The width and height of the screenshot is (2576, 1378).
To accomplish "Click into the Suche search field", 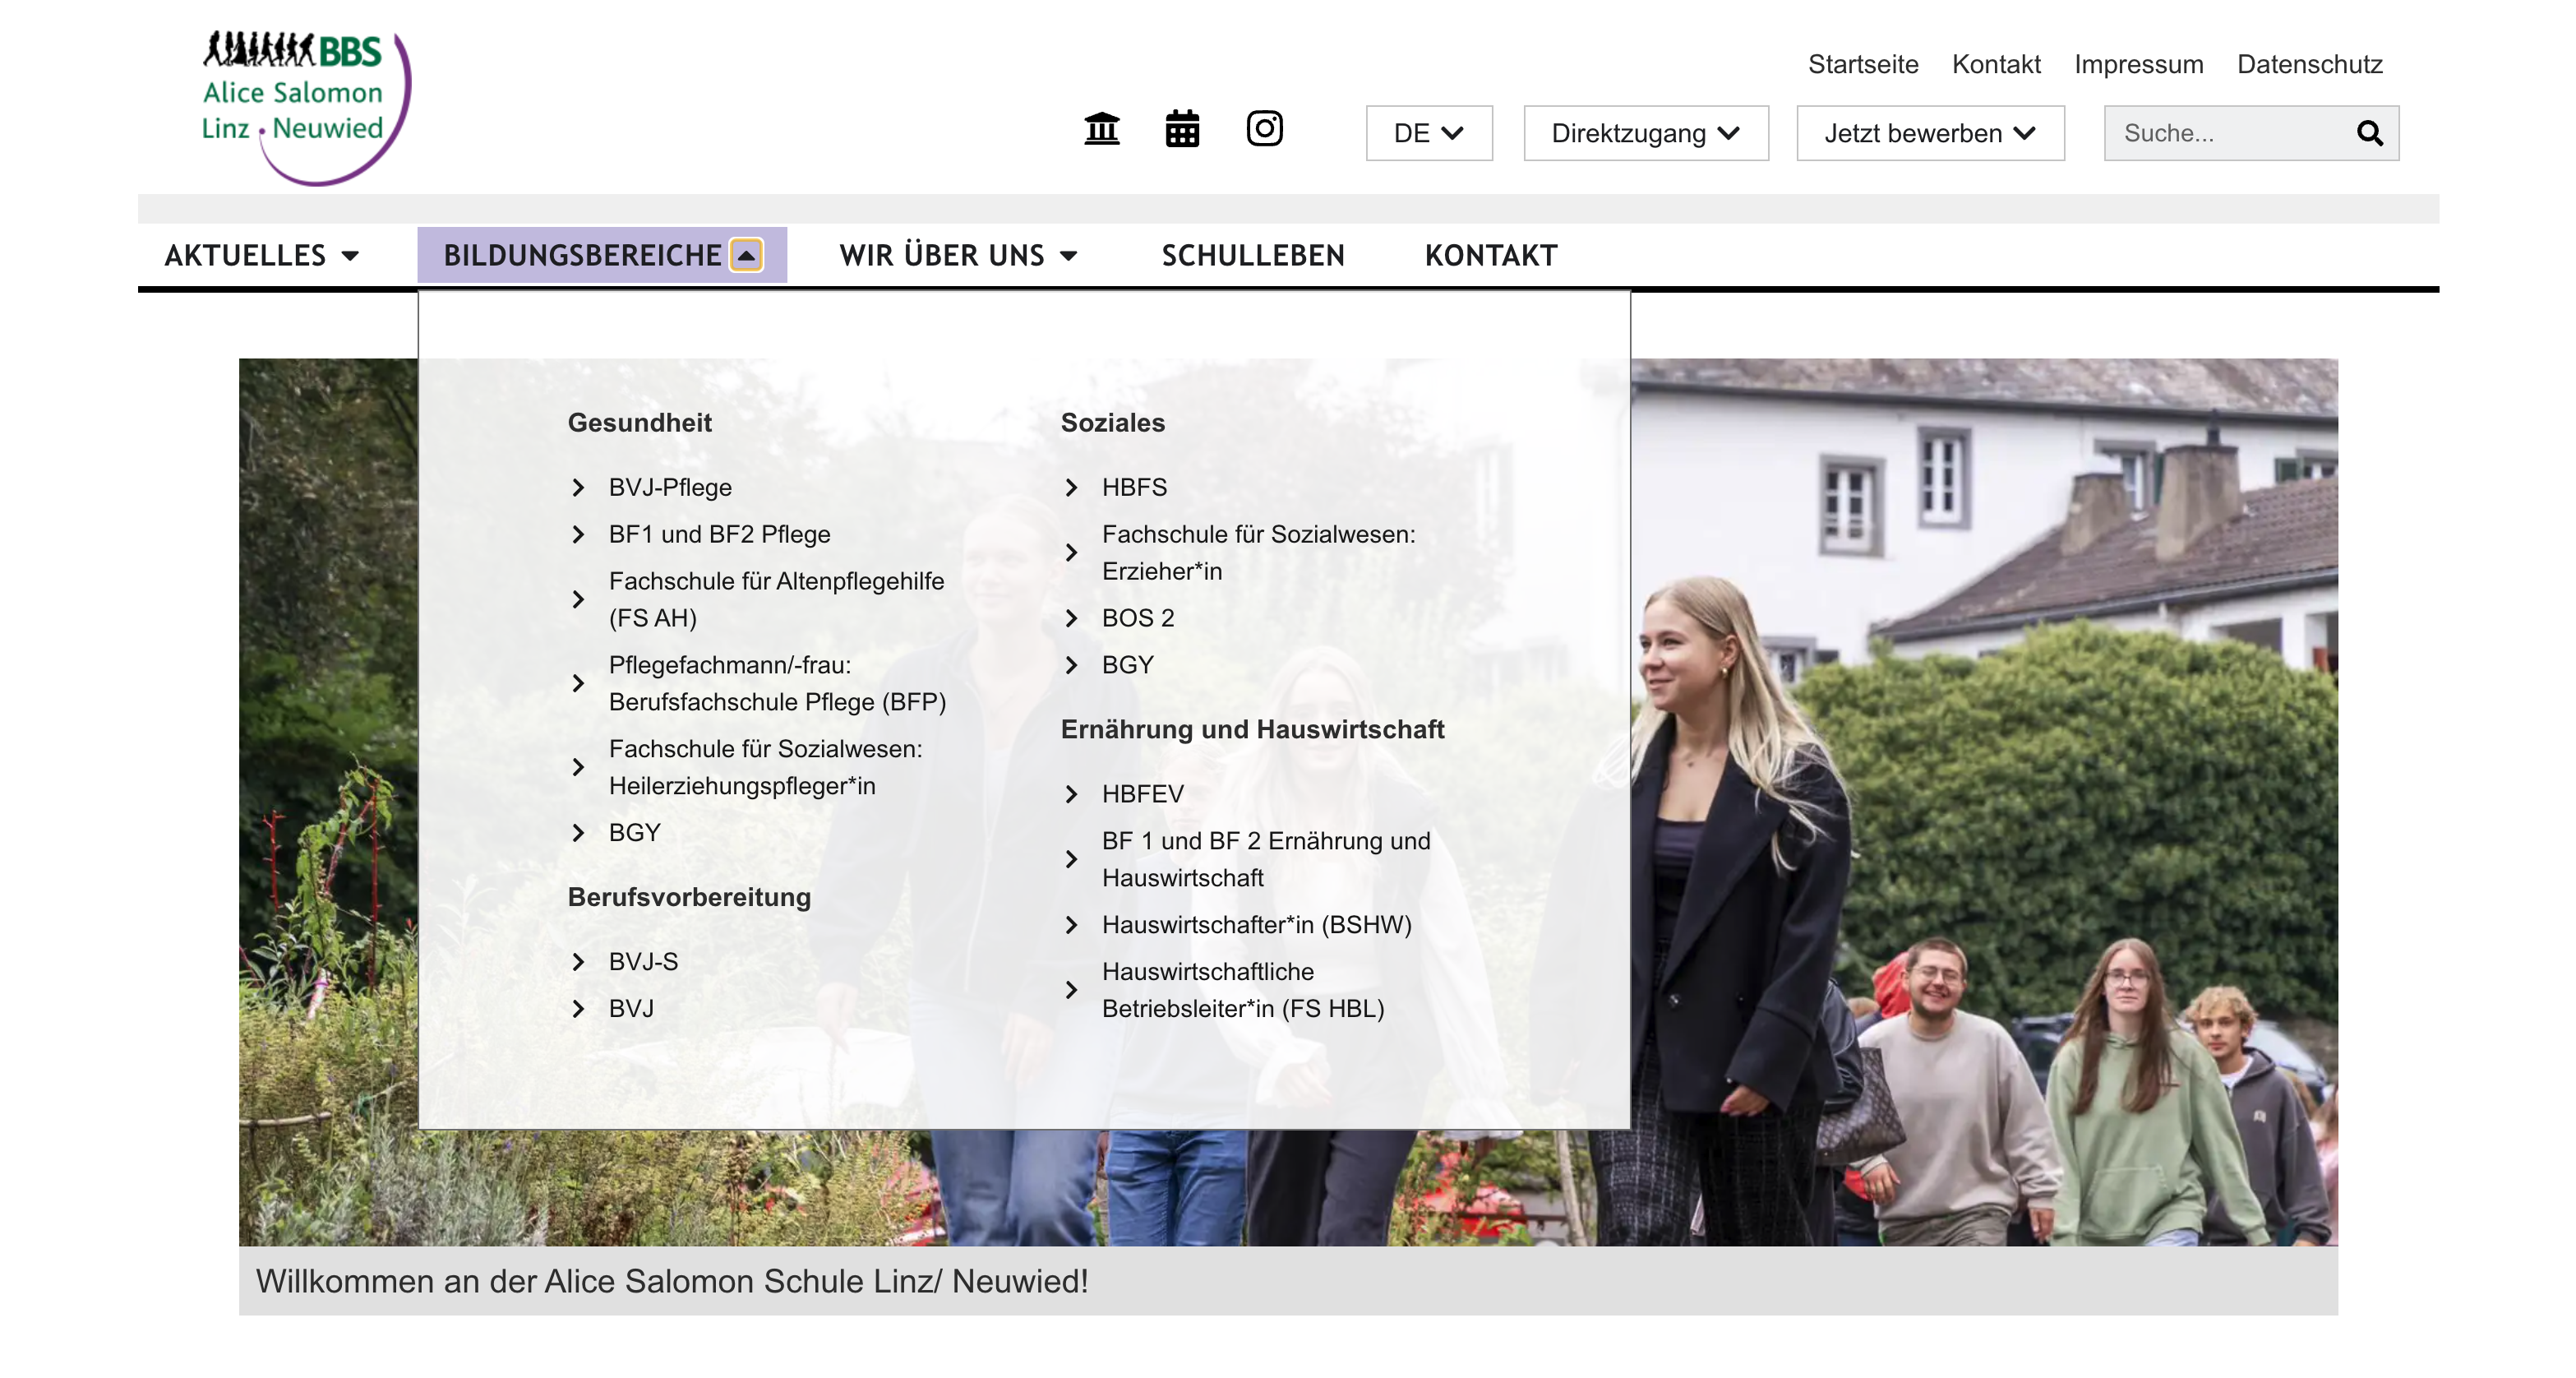I will 2225,133.
